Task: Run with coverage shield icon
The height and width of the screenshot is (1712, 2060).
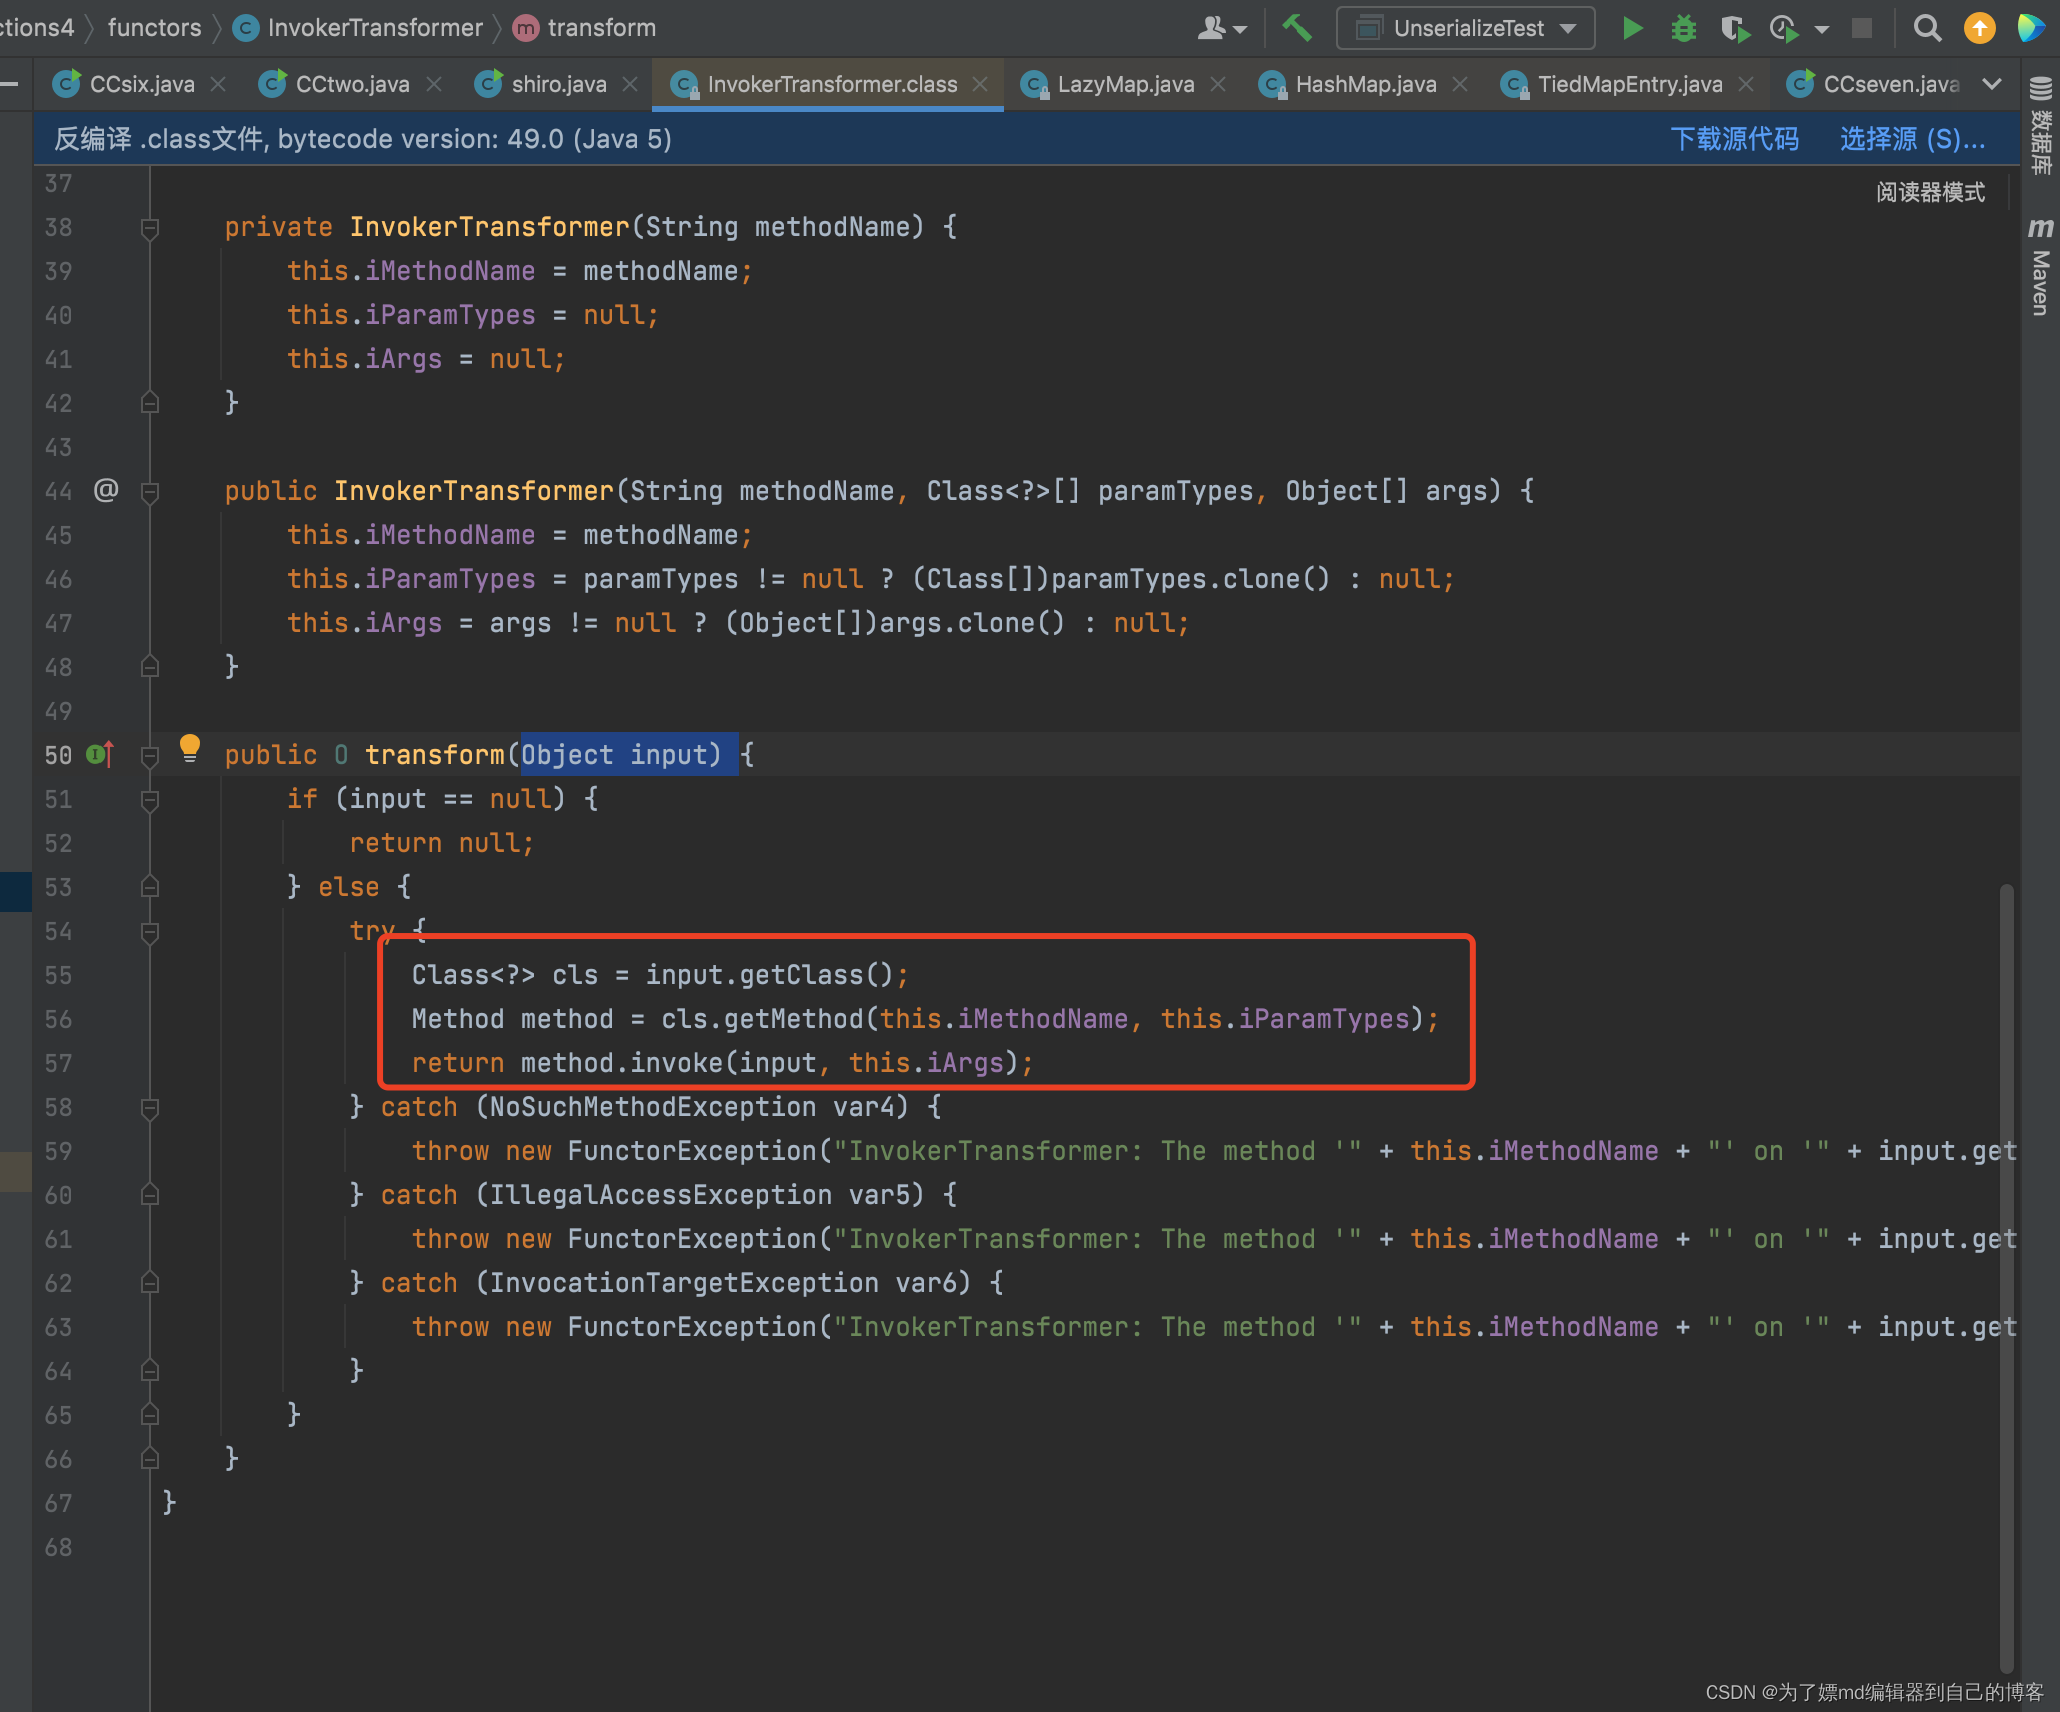Action: point(1735,28)
